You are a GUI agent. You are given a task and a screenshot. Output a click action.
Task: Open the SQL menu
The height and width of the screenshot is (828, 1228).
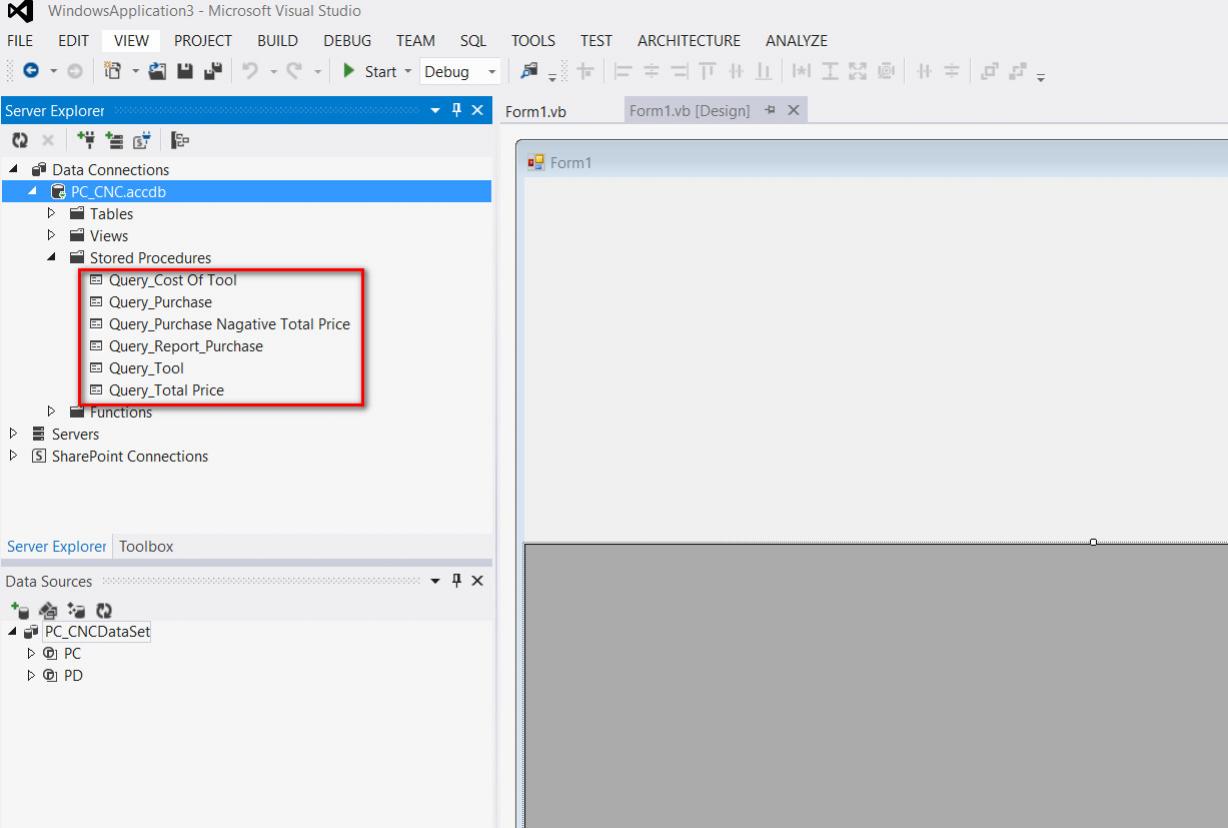[472, 41]
